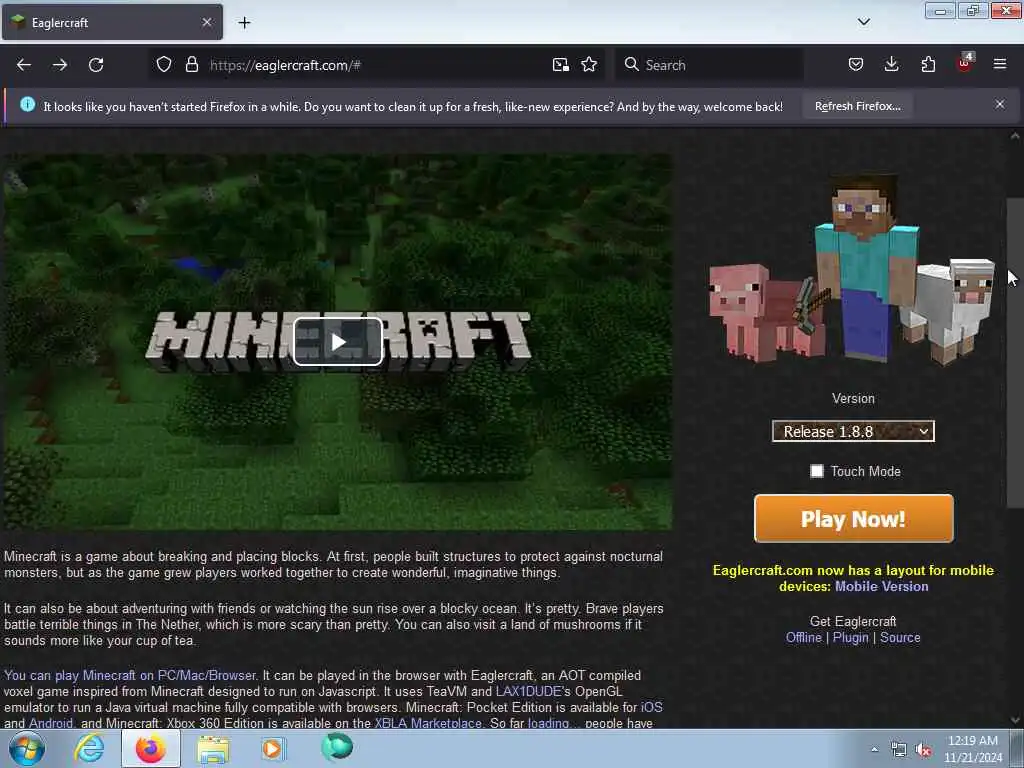Enable the Touch Mode checkbox
1024x768 pixels.
tap(816, 472)
